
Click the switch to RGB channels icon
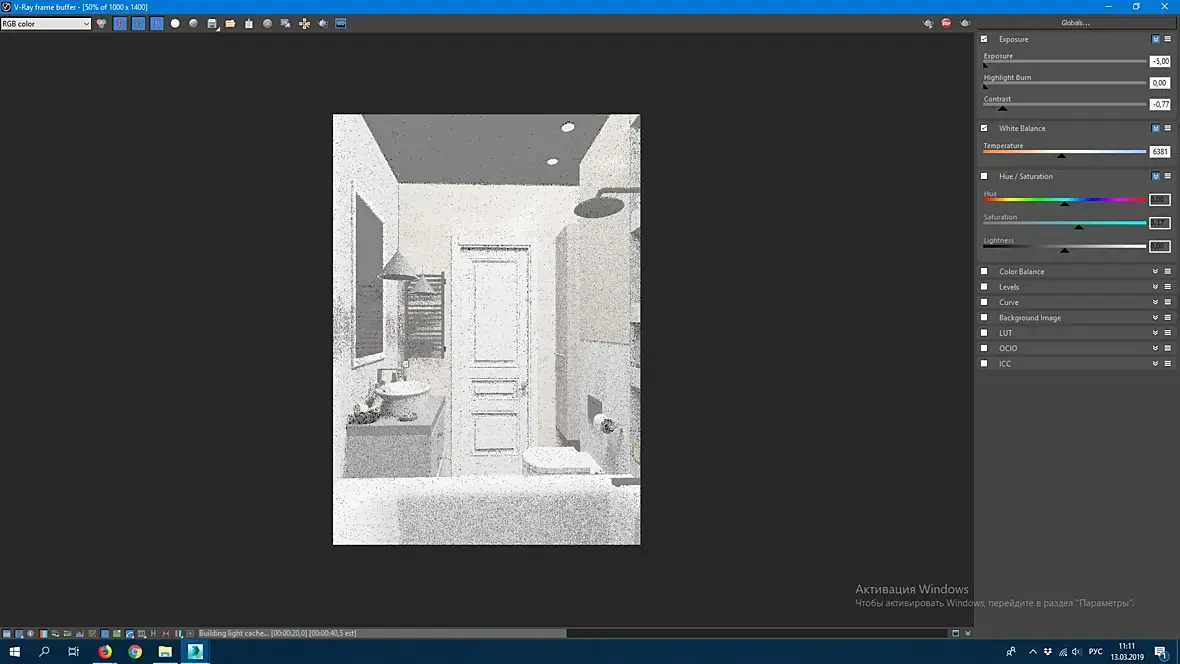pyautogui.click(x=102, y=23)
